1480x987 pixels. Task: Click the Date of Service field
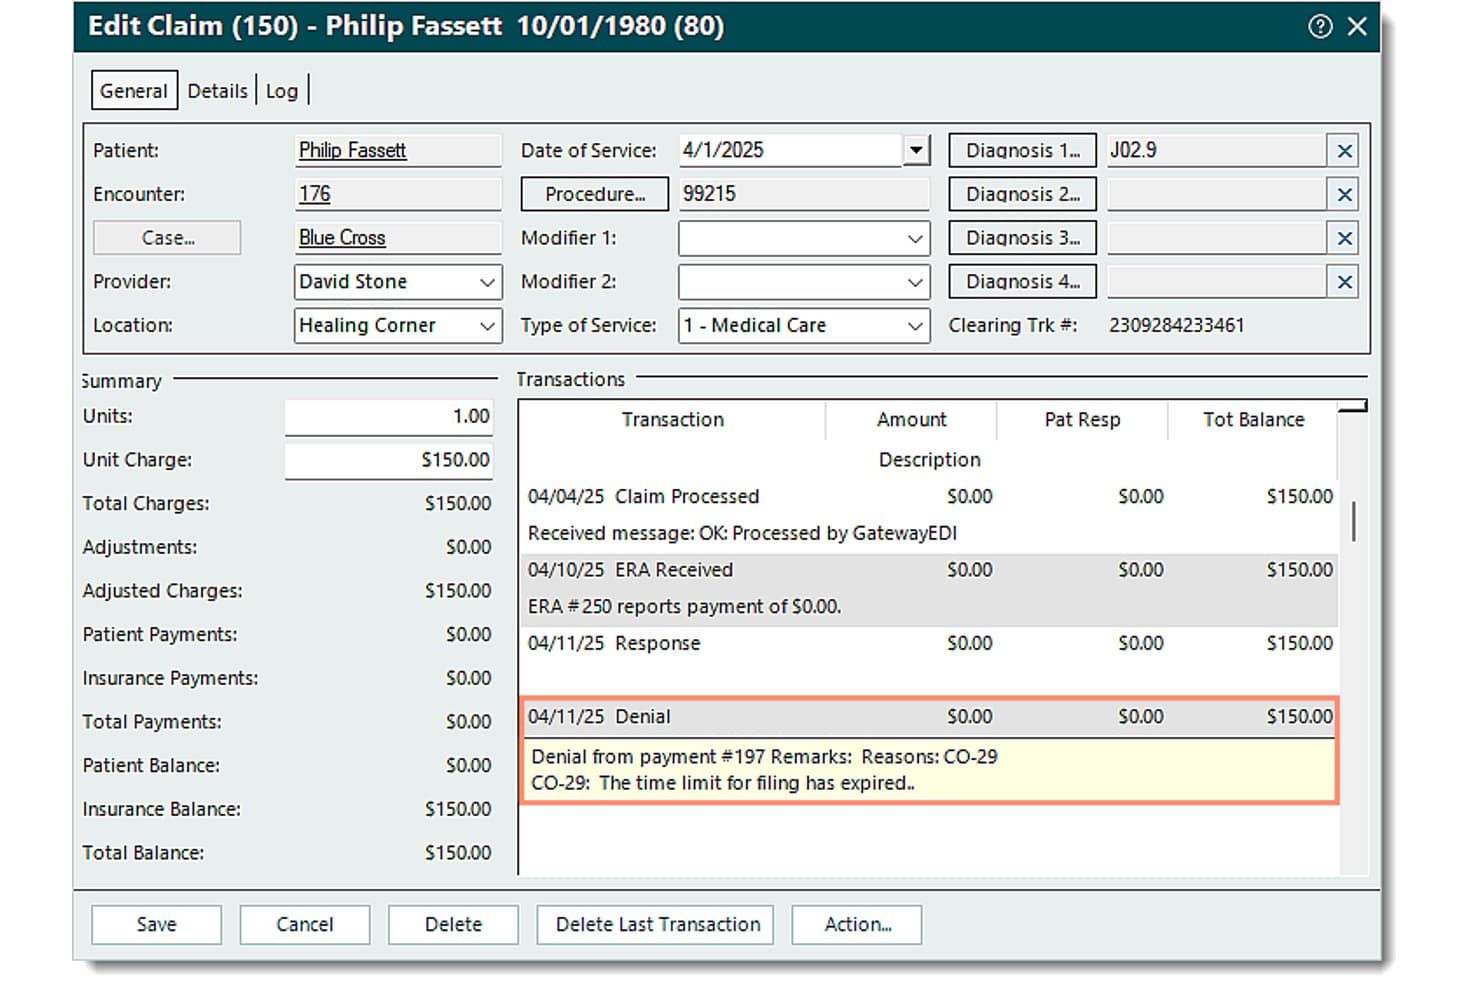(x=790, y=151)
